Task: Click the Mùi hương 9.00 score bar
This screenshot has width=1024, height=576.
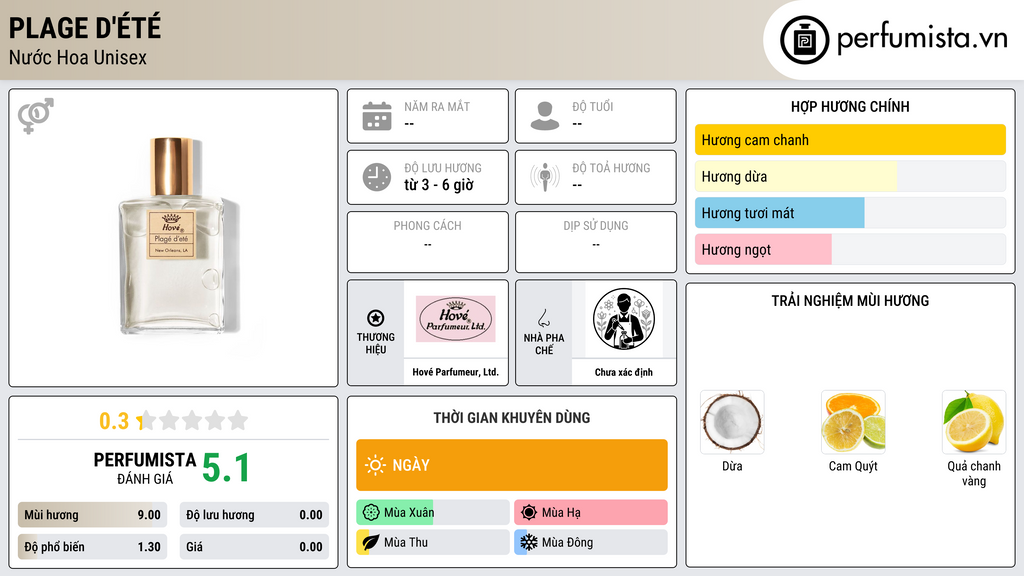Action: click(92, 515)
